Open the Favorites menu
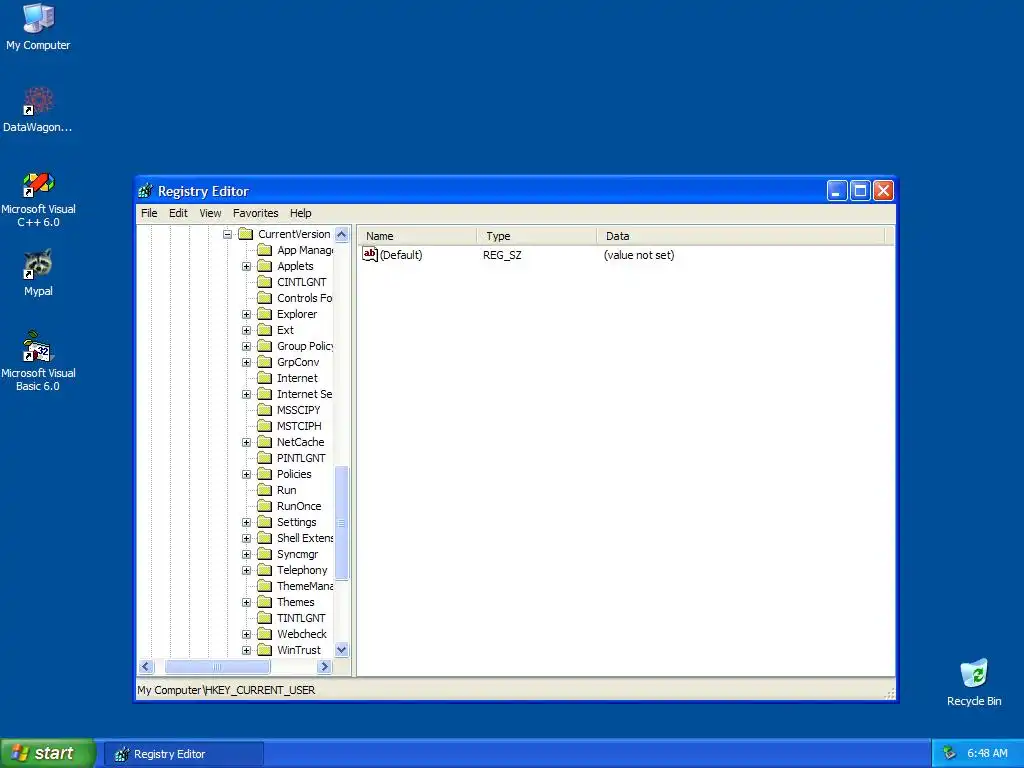The width and height of the screenshot is (1024, 768). [255, 213]
